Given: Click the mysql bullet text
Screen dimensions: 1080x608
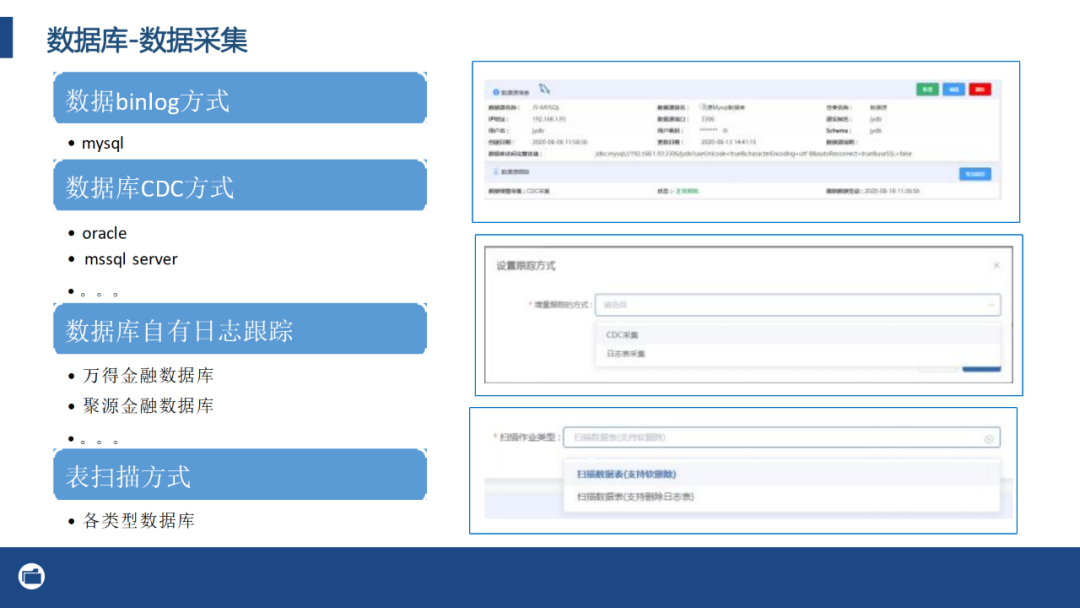Looking at the screenshot, I should [103, 144].
